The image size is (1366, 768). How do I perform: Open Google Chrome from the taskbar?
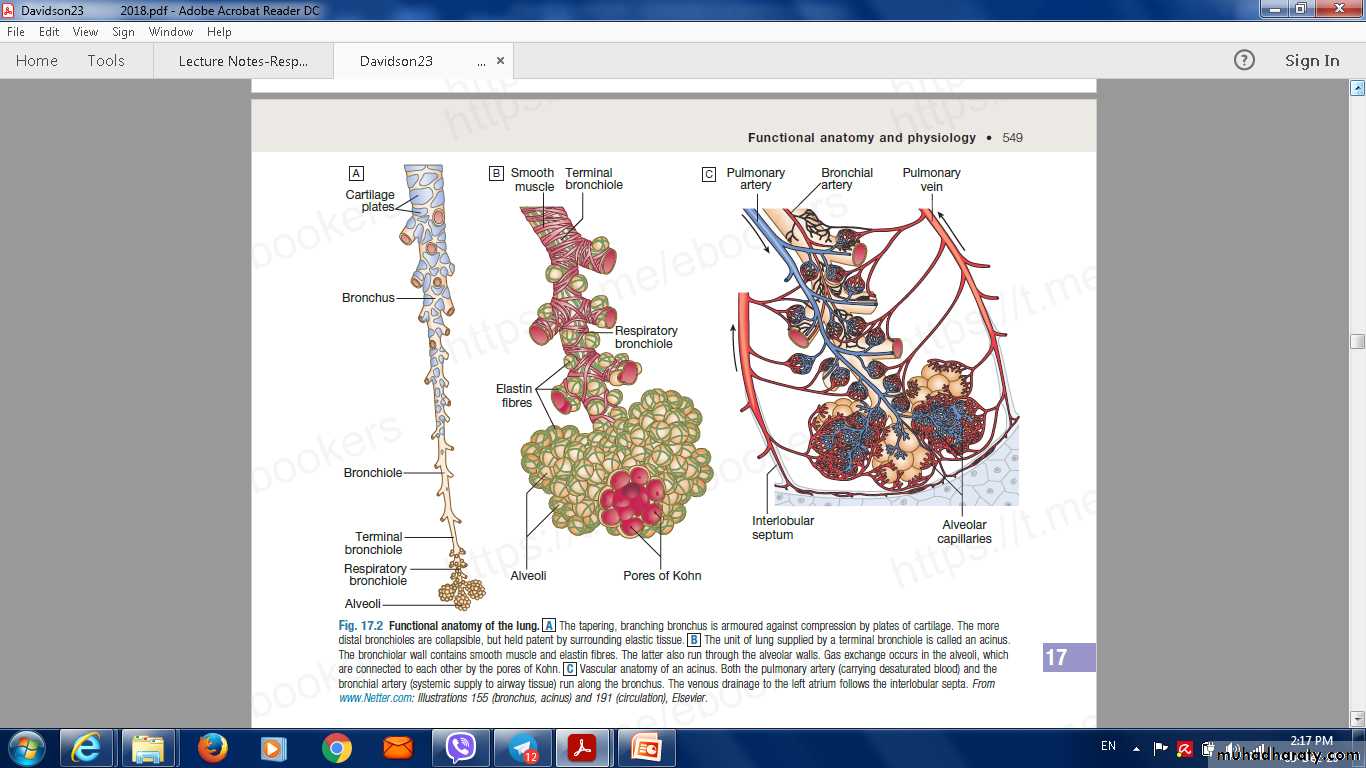tap(336, 748)
